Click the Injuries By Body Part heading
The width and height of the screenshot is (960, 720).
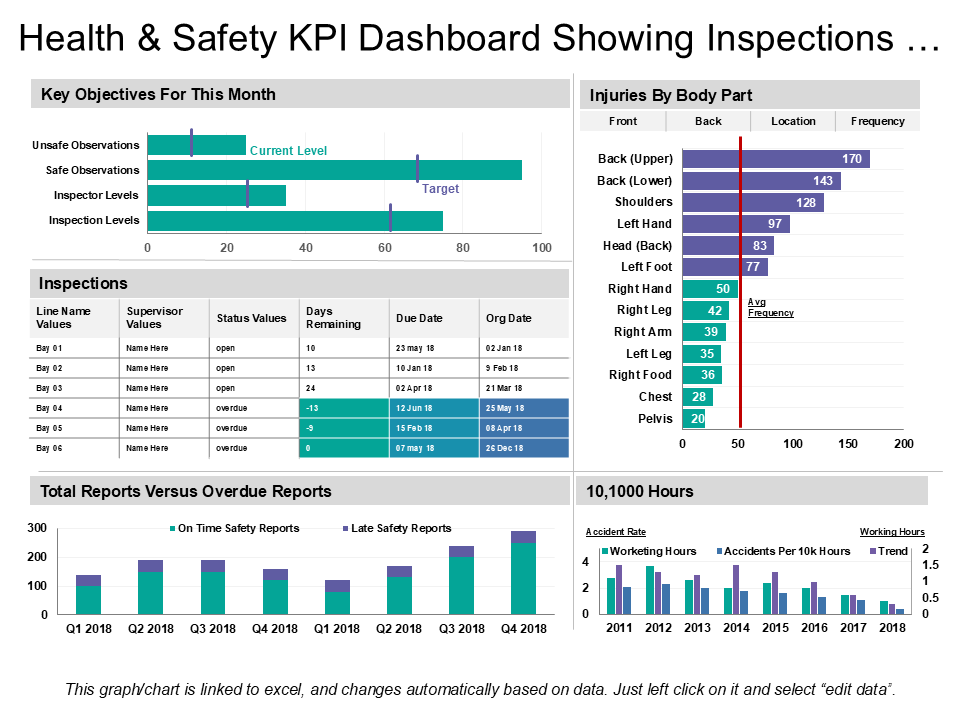(670, 96)
